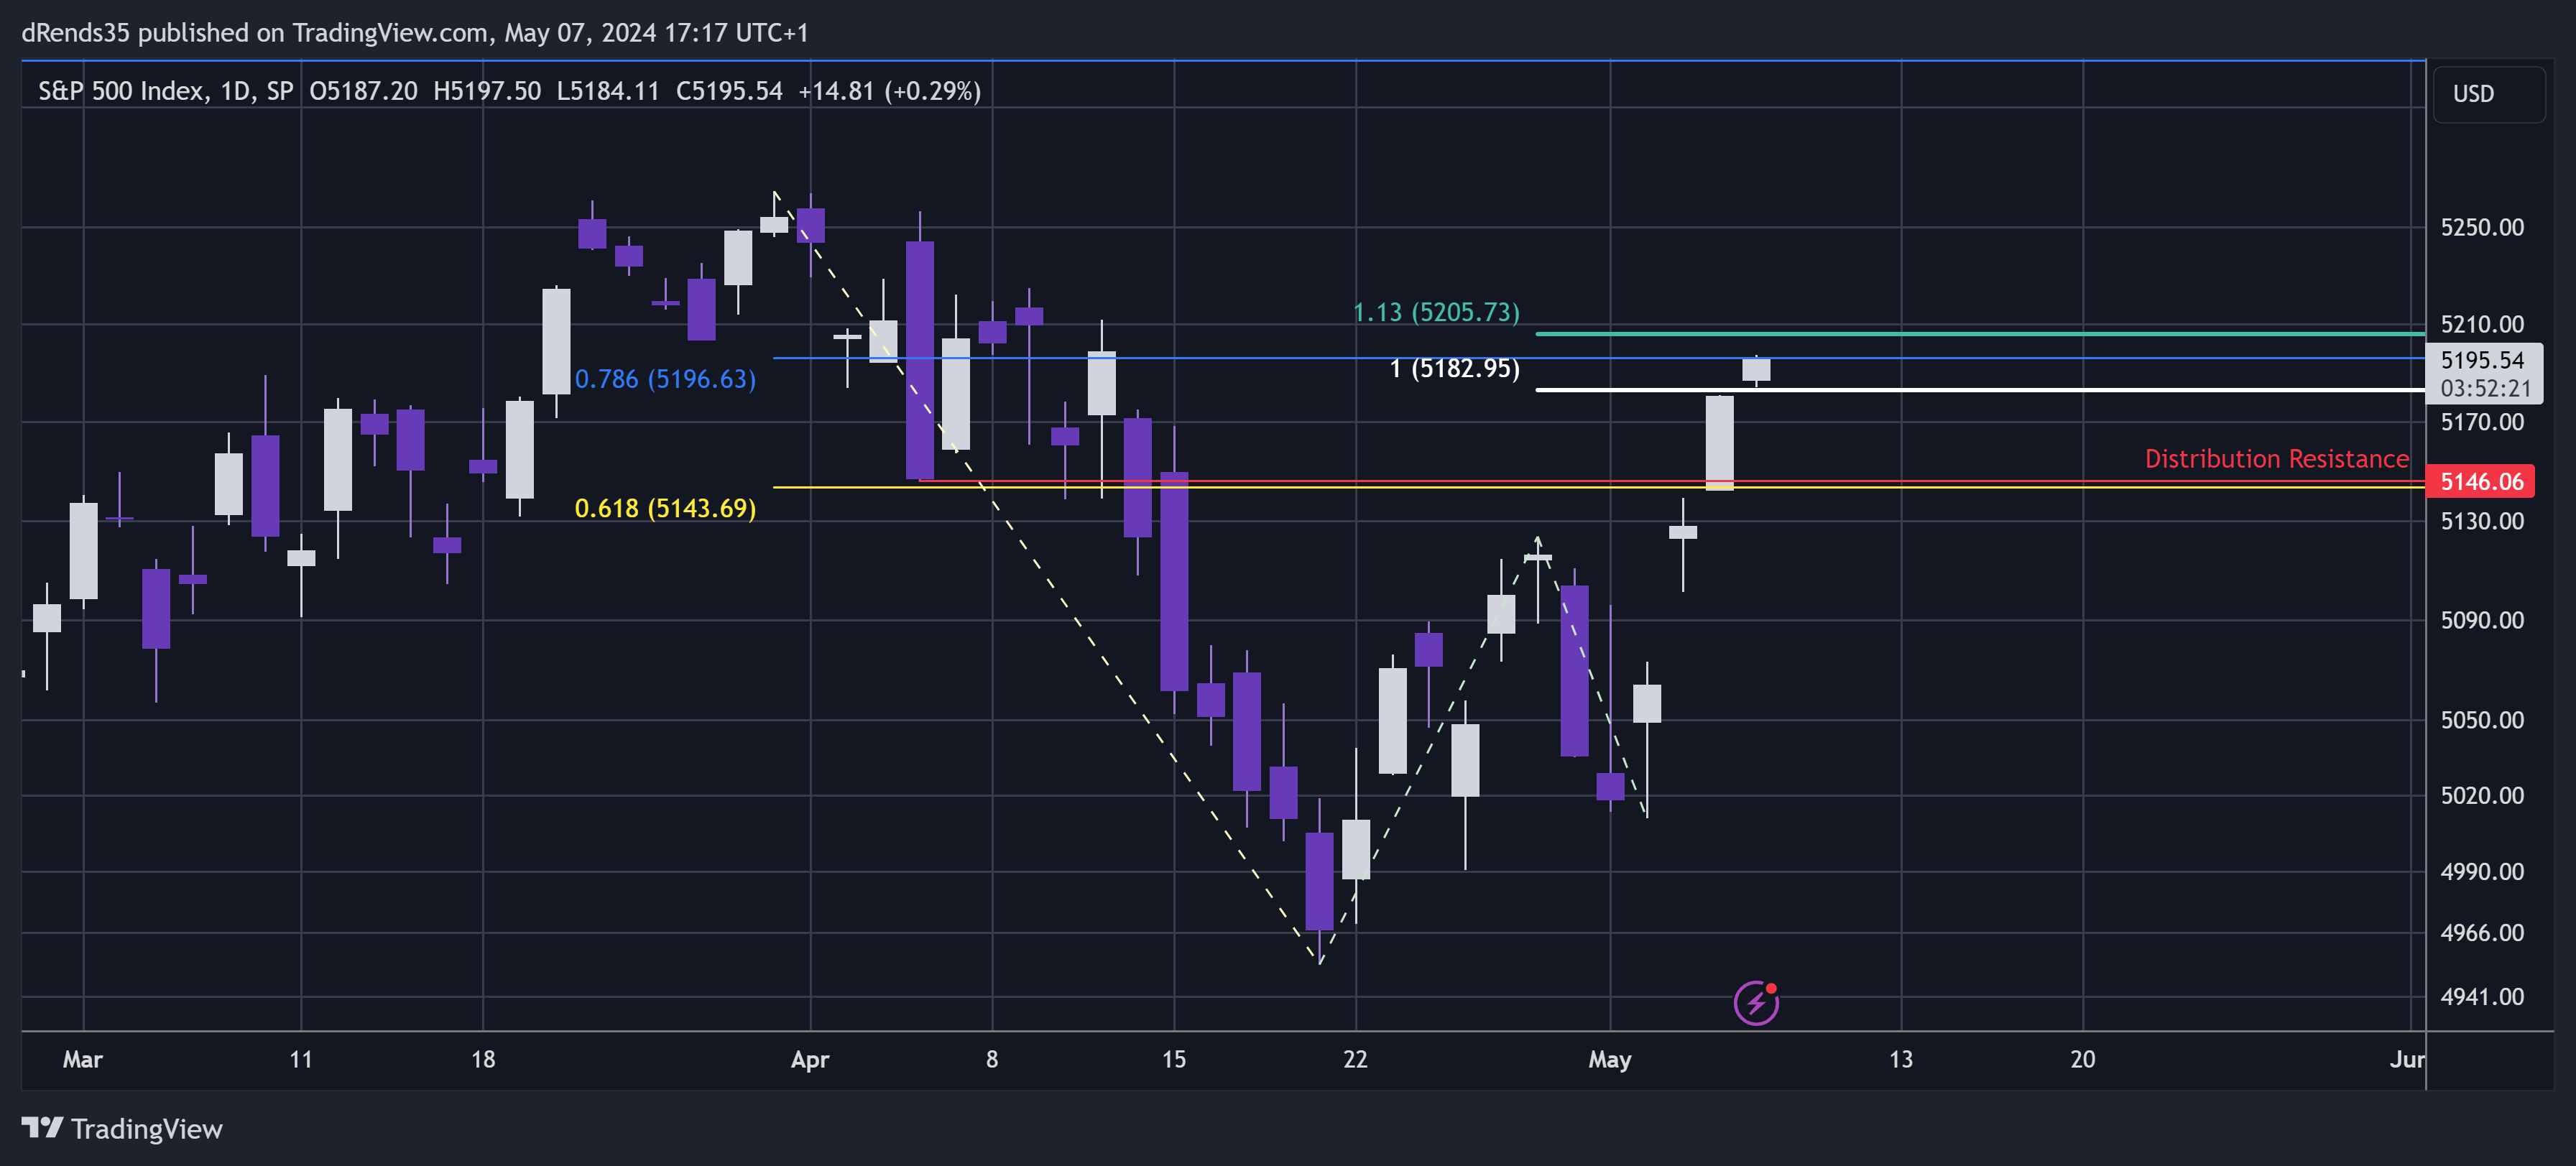Click the May date axis label

(x=1610, y=1060)
